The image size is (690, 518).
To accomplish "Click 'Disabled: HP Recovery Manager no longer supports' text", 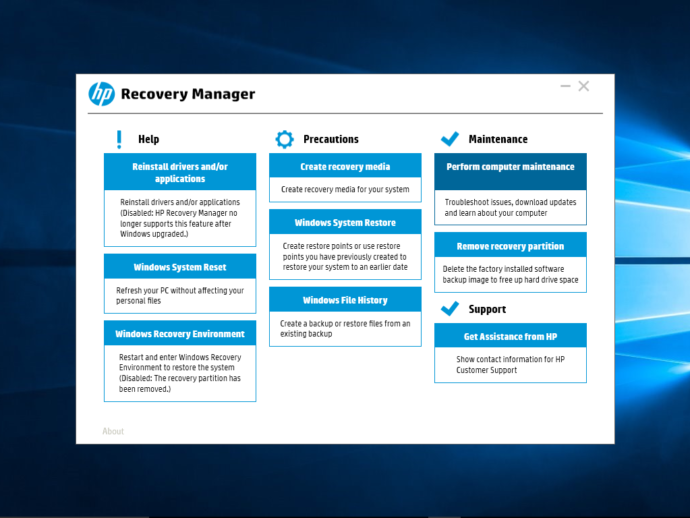I will 179,223.
